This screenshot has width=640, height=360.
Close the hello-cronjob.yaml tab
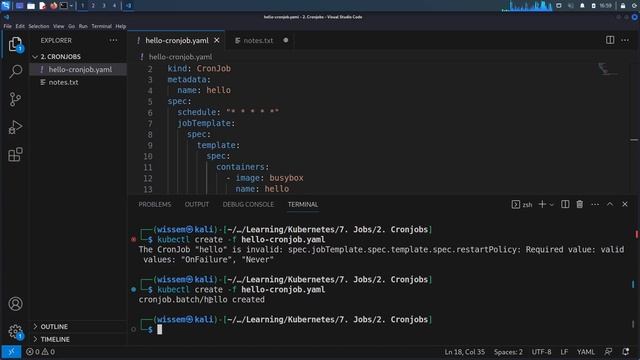(217, 40)
